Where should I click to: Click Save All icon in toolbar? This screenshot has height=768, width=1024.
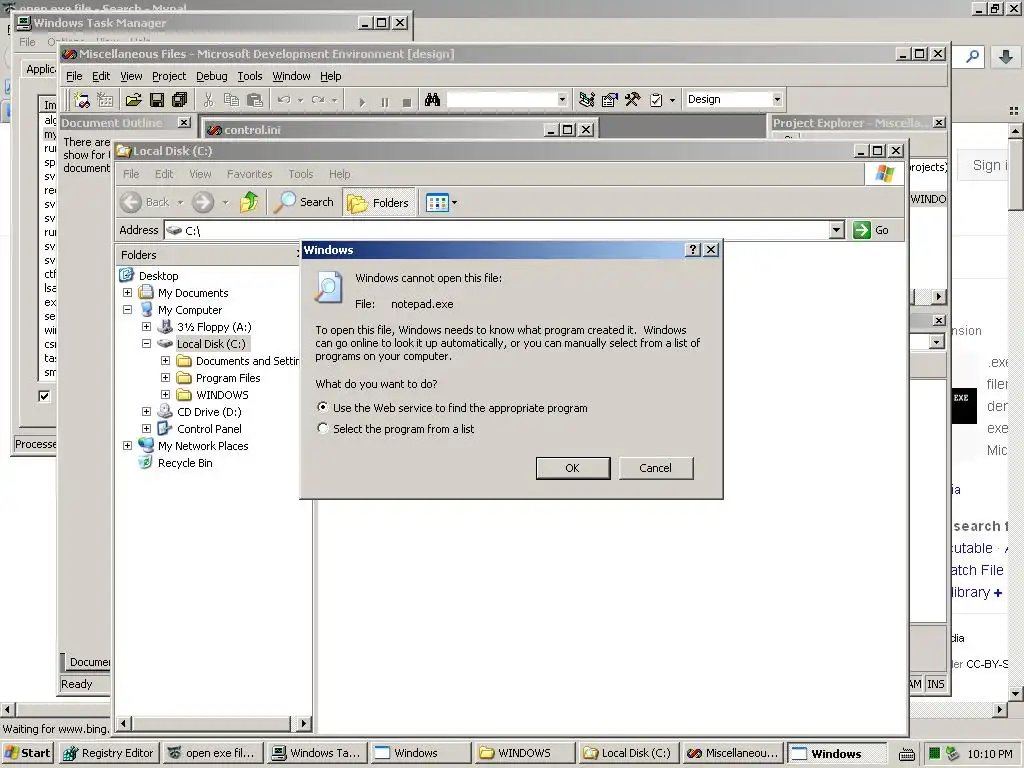pyautogui.click(x=180, y=100)
